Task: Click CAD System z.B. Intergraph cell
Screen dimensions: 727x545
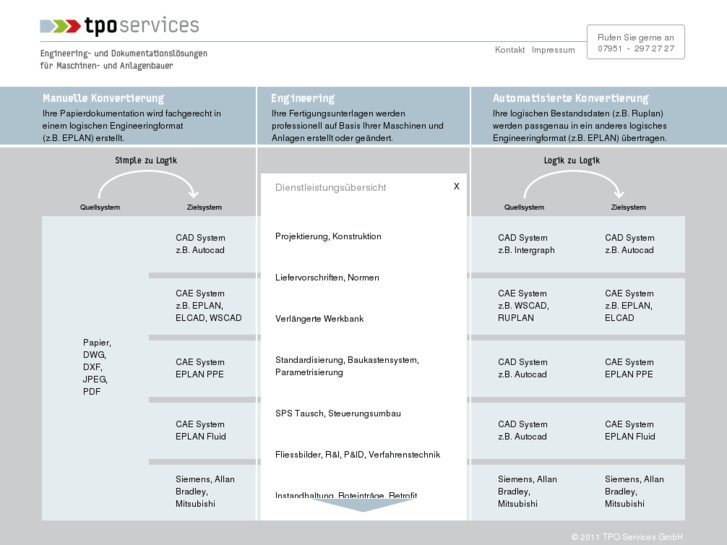Action: point(526,244)
